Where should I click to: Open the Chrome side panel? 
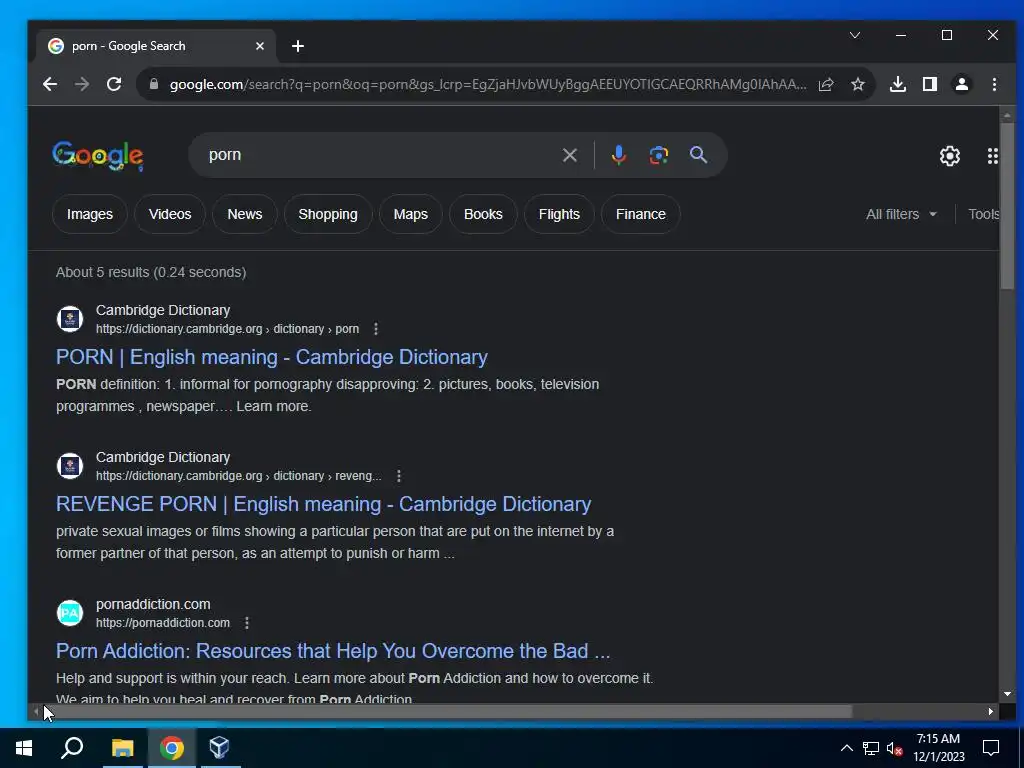click(929, 84)
